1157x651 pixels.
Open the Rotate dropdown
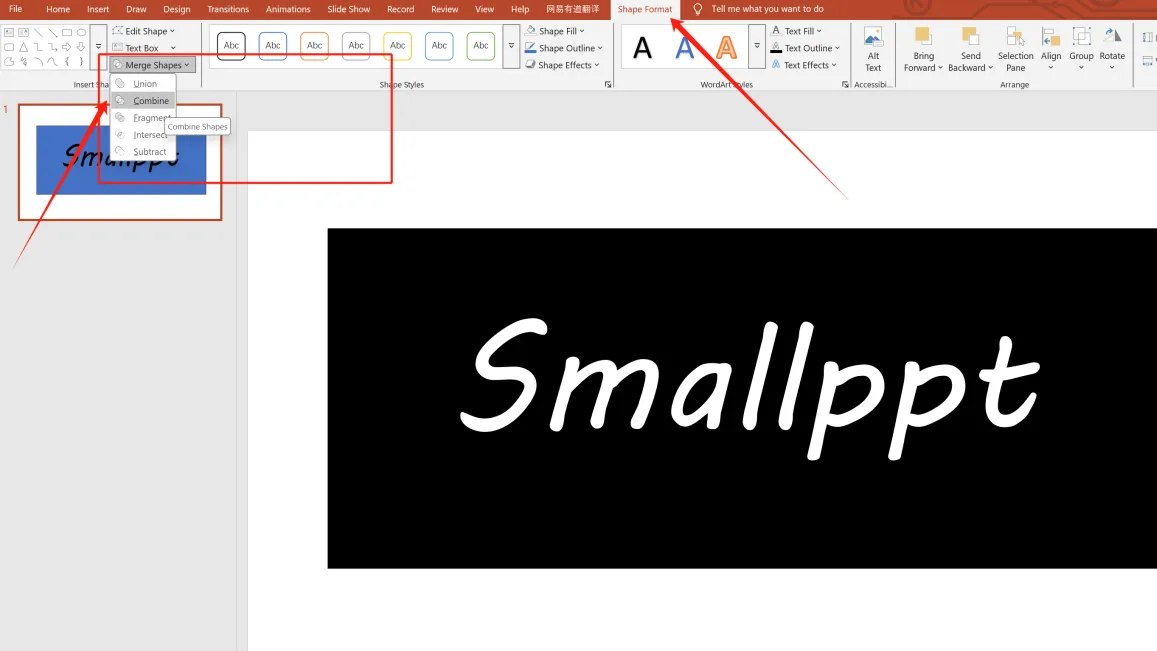point(1112,47)
